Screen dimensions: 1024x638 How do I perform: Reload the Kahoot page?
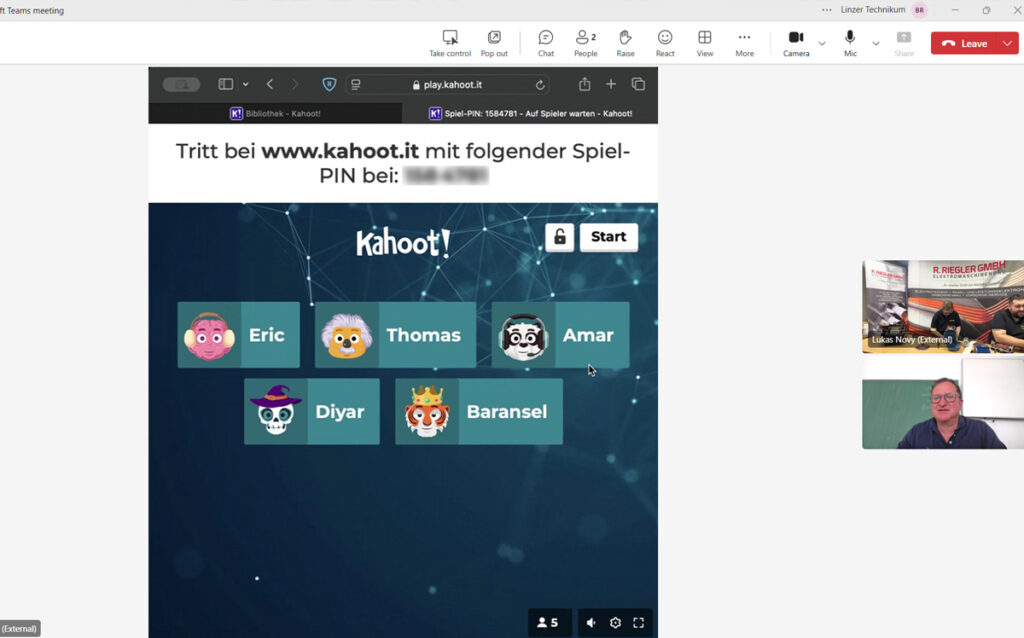540,84
